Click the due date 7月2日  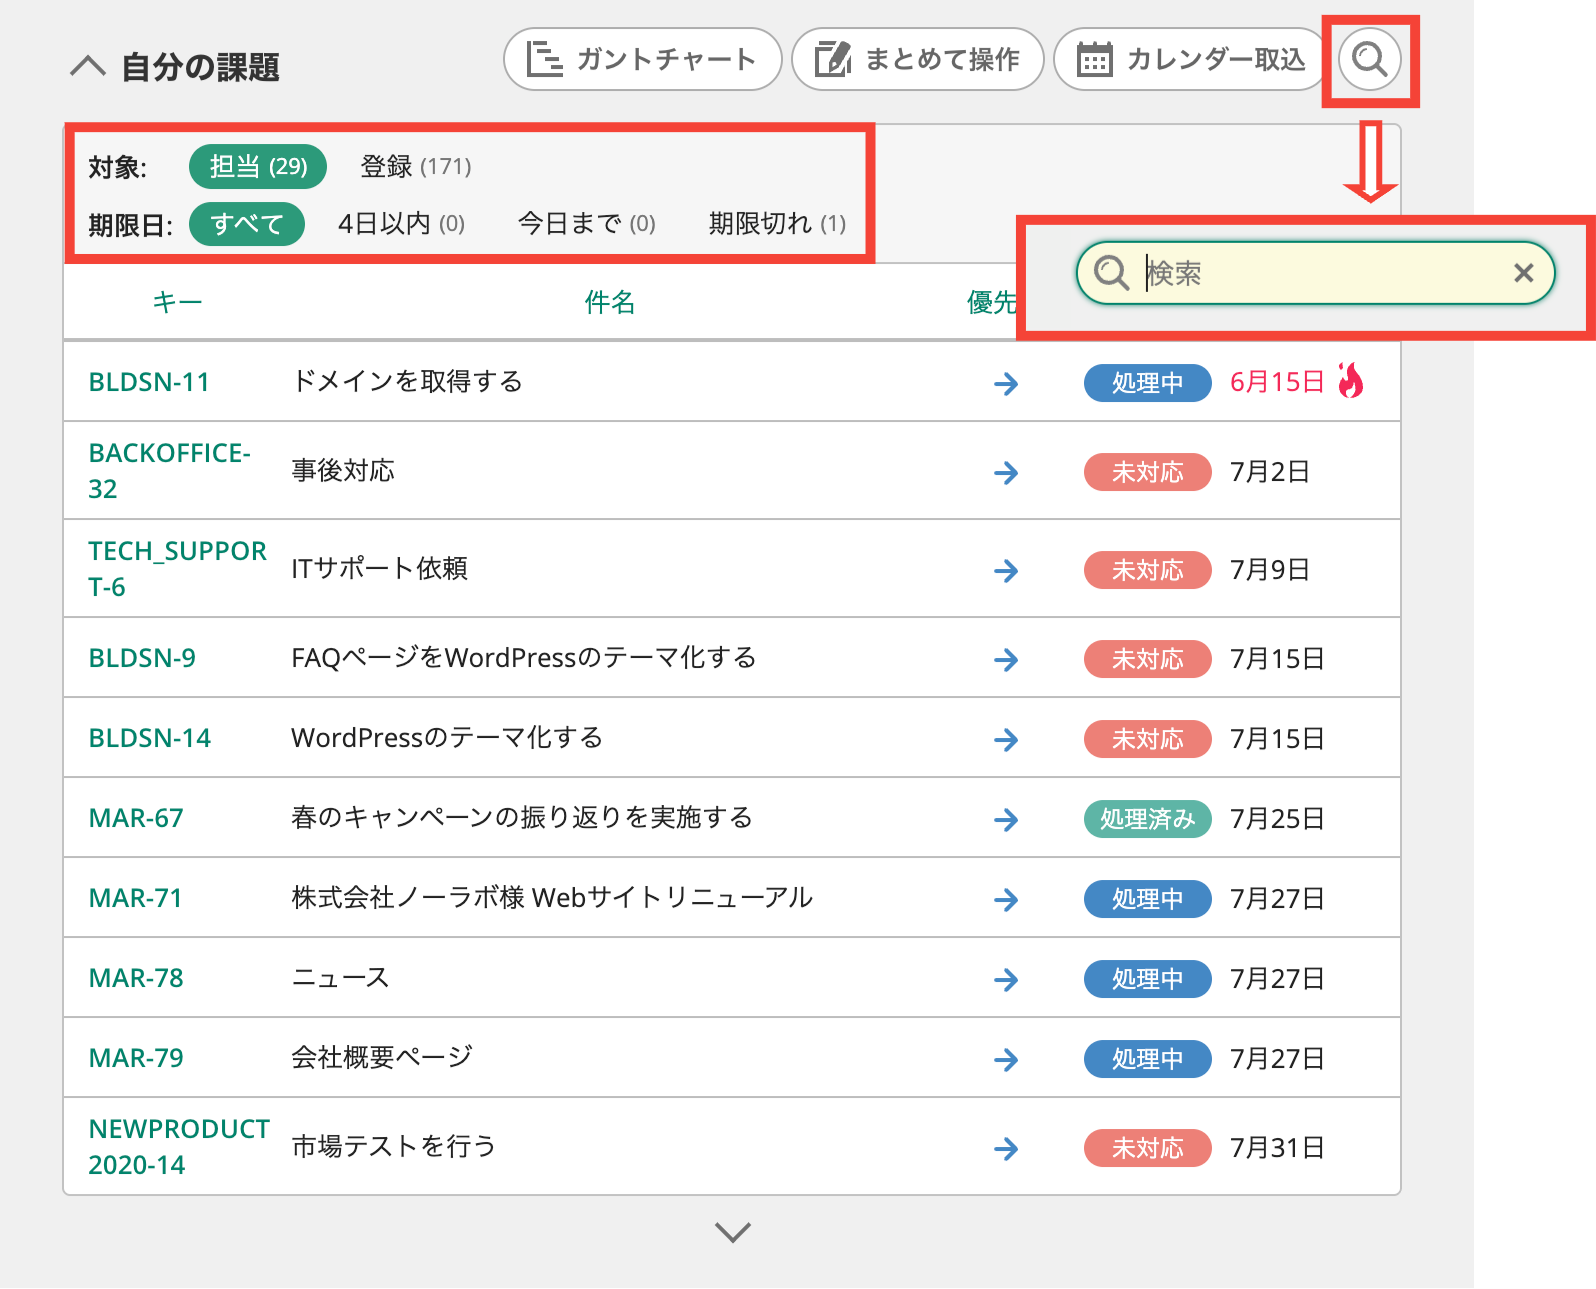[1269, 471]
